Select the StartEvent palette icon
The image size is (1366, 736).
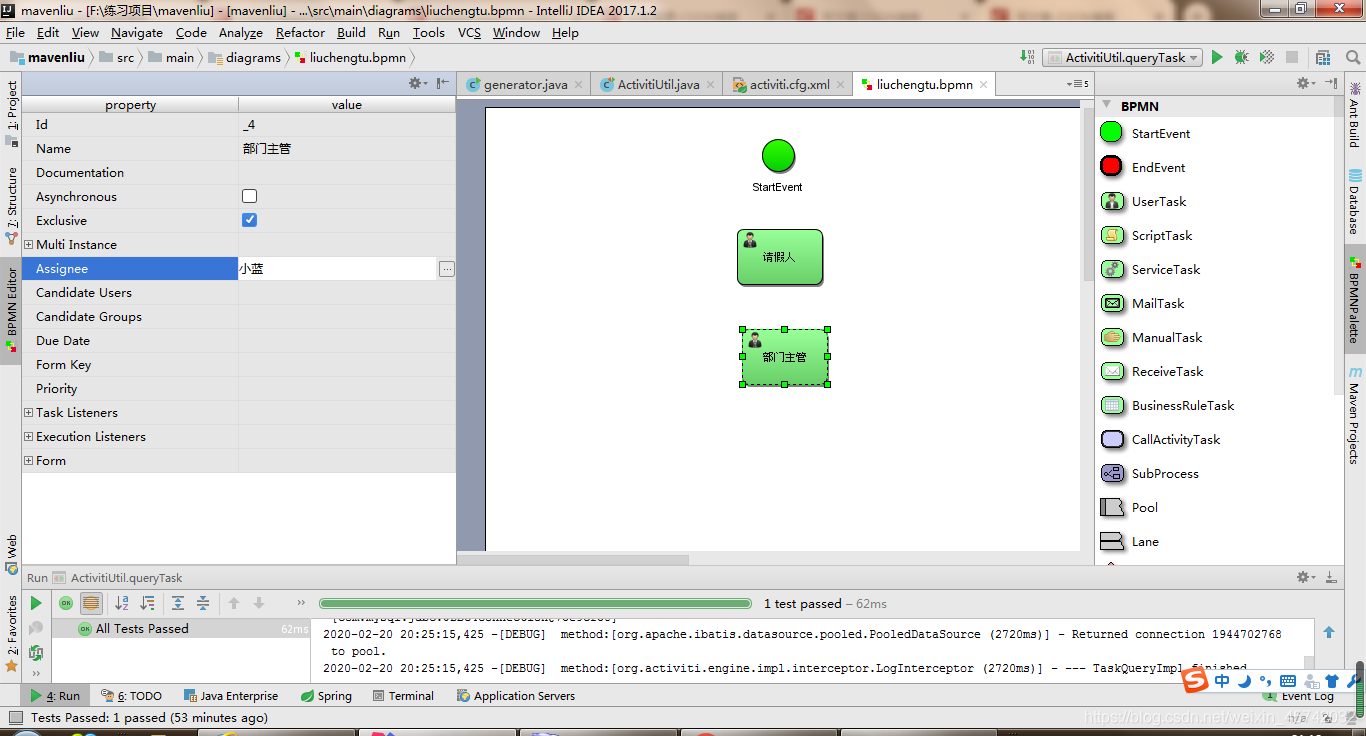pos(1111,133)
